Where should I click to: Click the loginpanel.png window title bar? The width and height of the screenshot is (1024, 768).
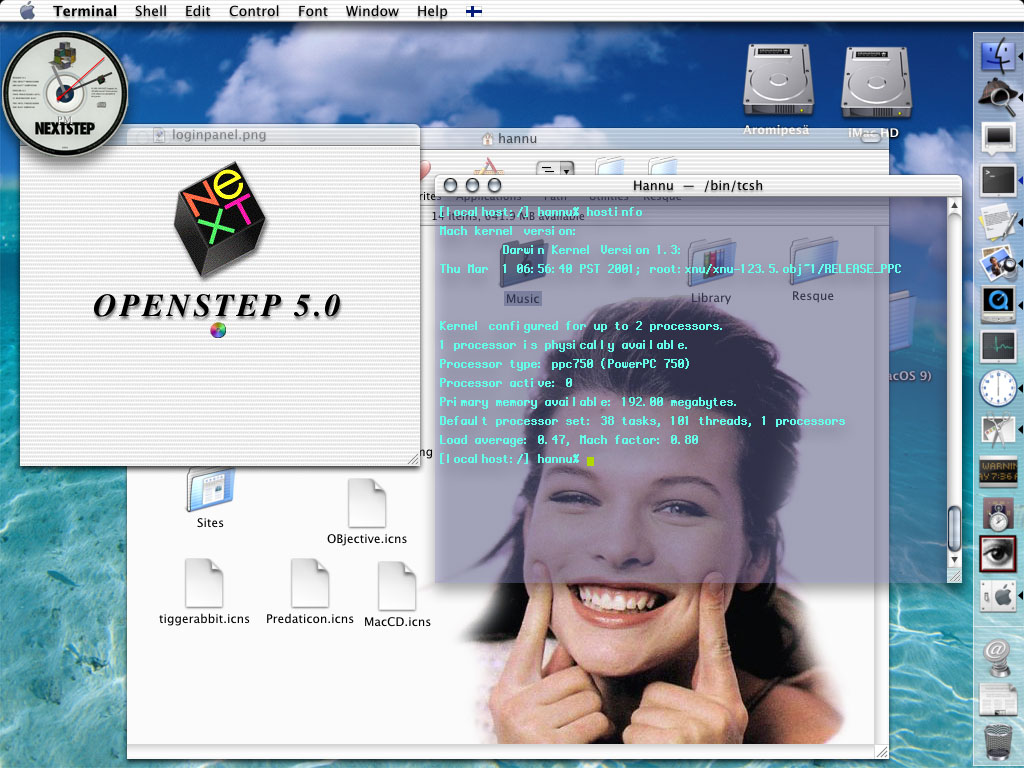point(219,135)
